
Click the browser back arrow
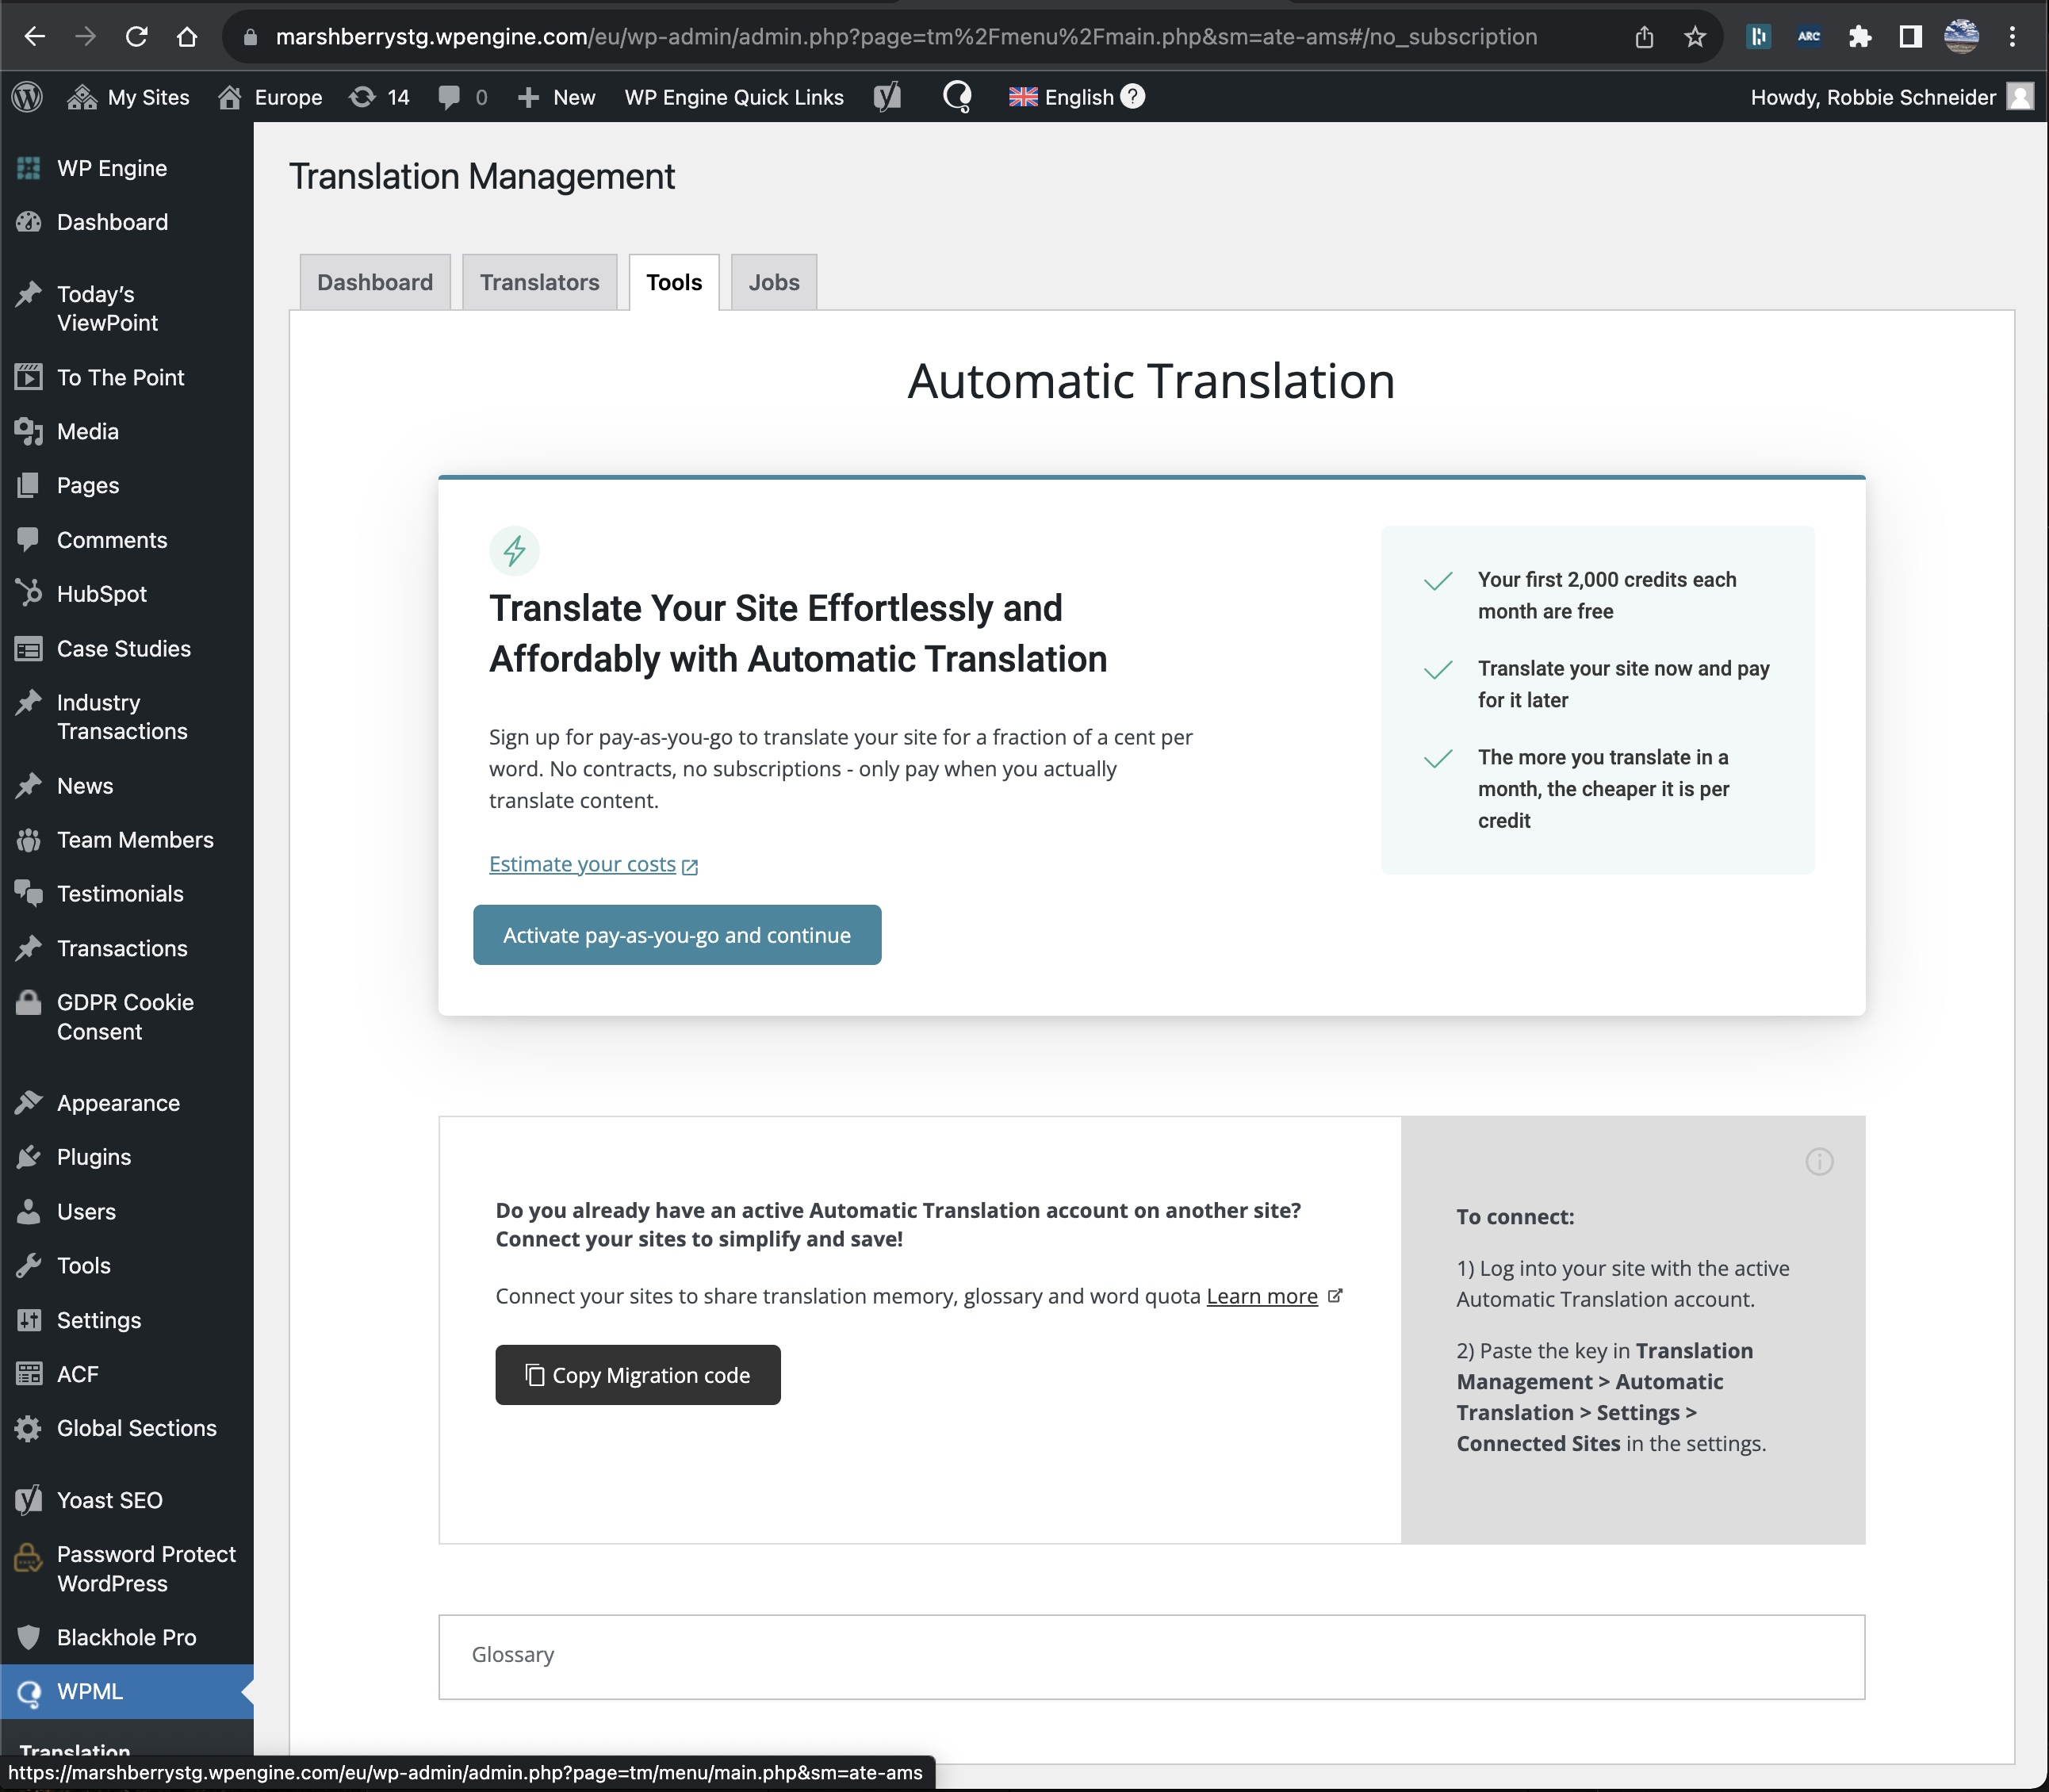coord(35,37)
